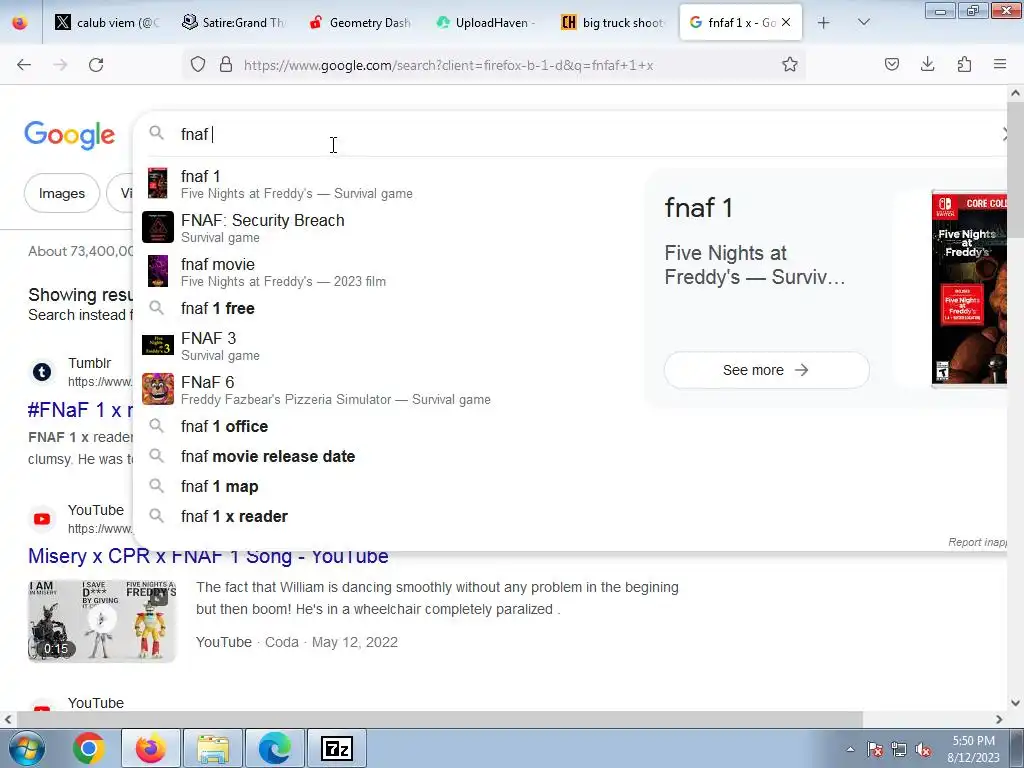Close the fnfaf 1 x Google tab
The image size is (1024, 768).
click(x=786, y=22)
